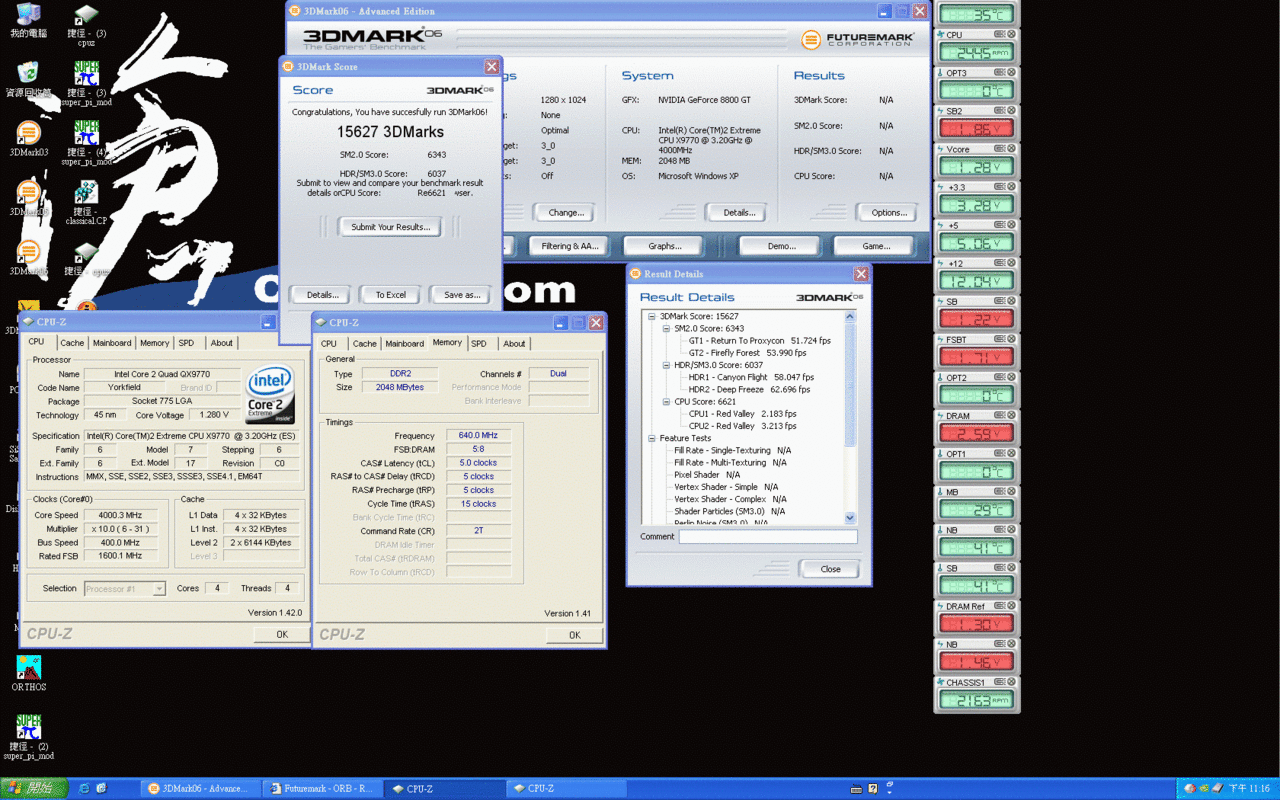Close the CPU fan speed gauge
The image size is (1280, 800).
point(1011,35)
